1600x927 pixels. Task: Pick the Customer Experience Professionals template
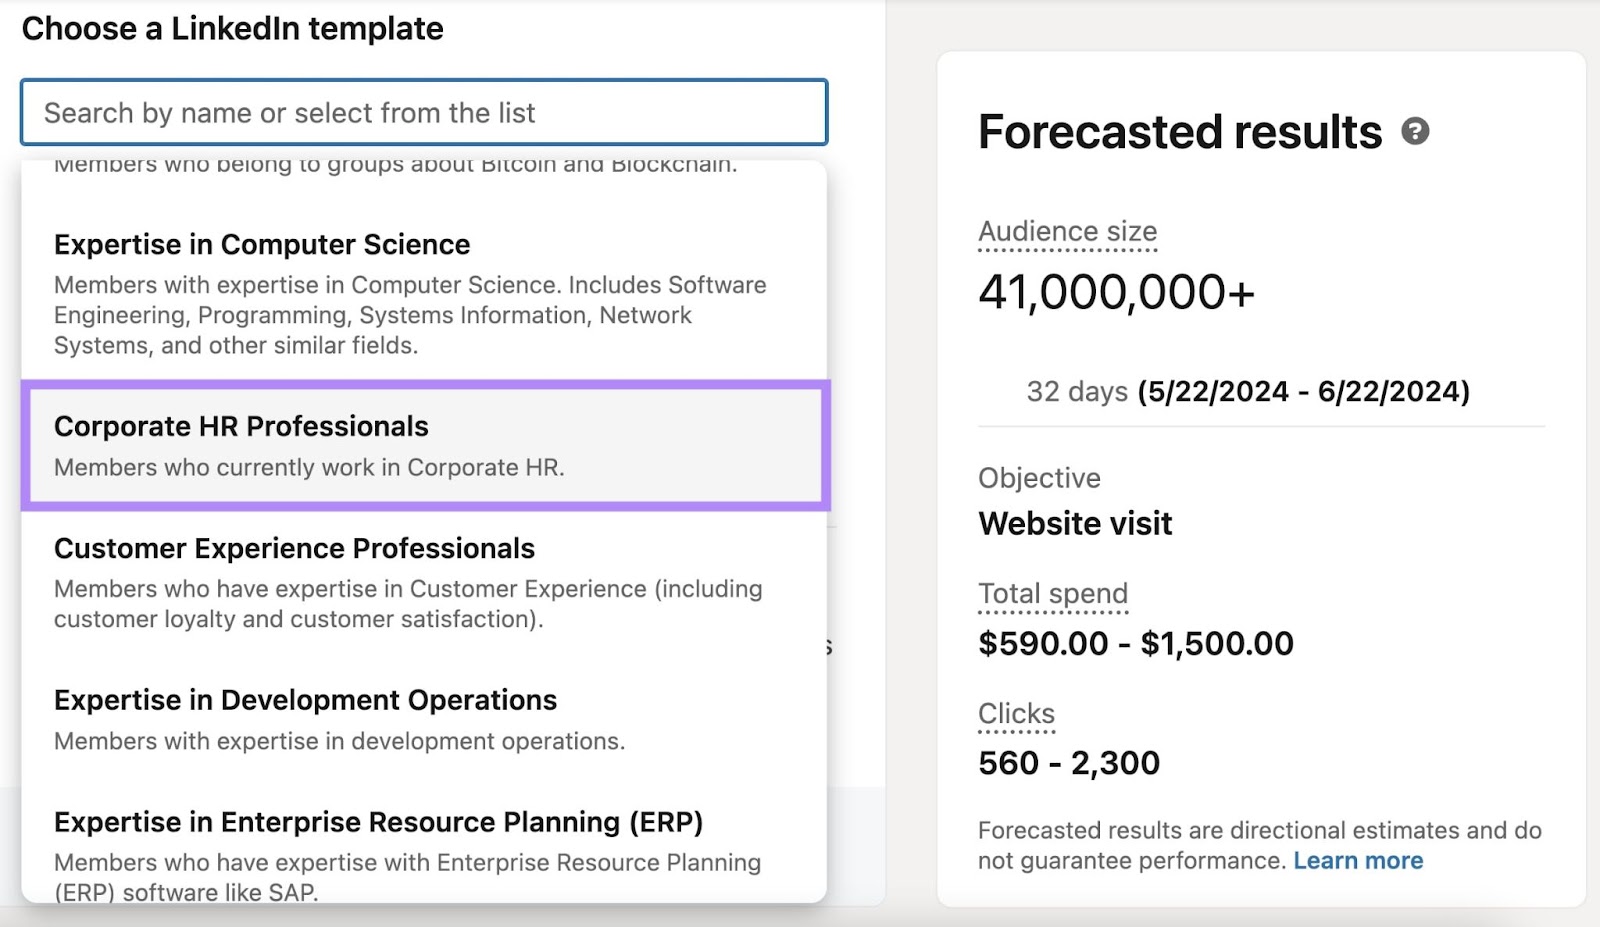point(294,548)
